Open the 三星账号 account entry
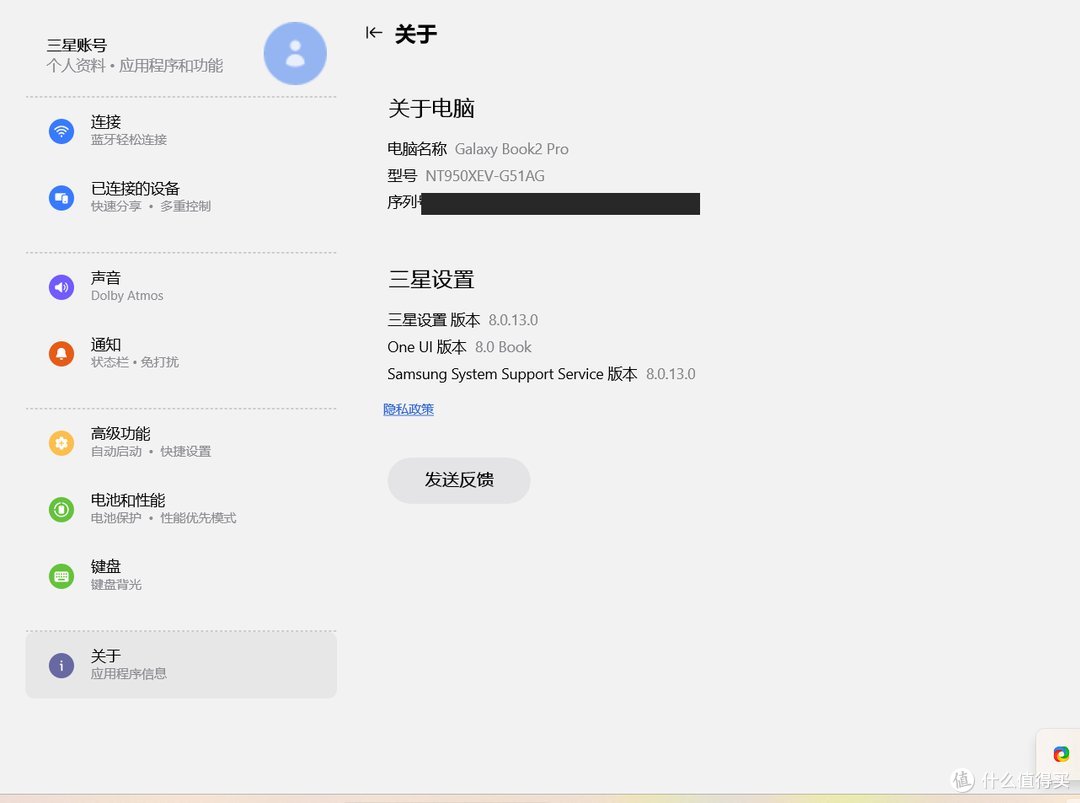The image size is (1080, 803). pyautogui.click(x=180, y=55)
